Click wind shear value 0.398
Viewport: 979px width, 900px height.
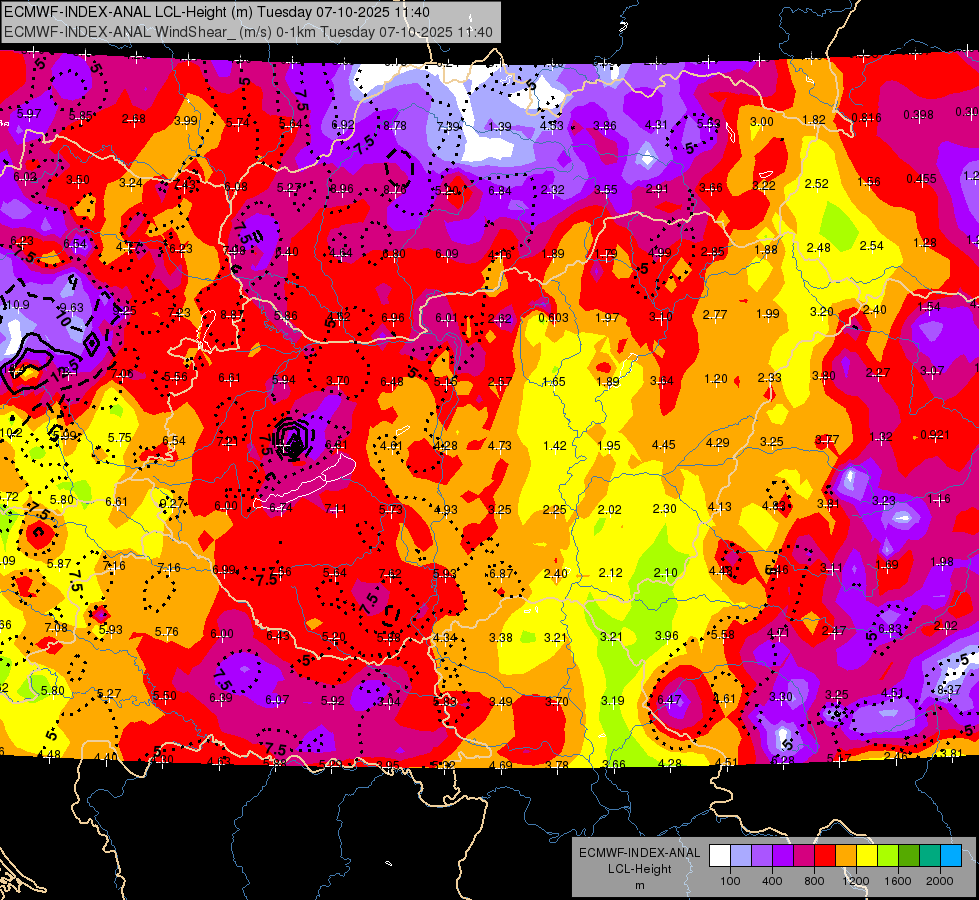[918, 115]
